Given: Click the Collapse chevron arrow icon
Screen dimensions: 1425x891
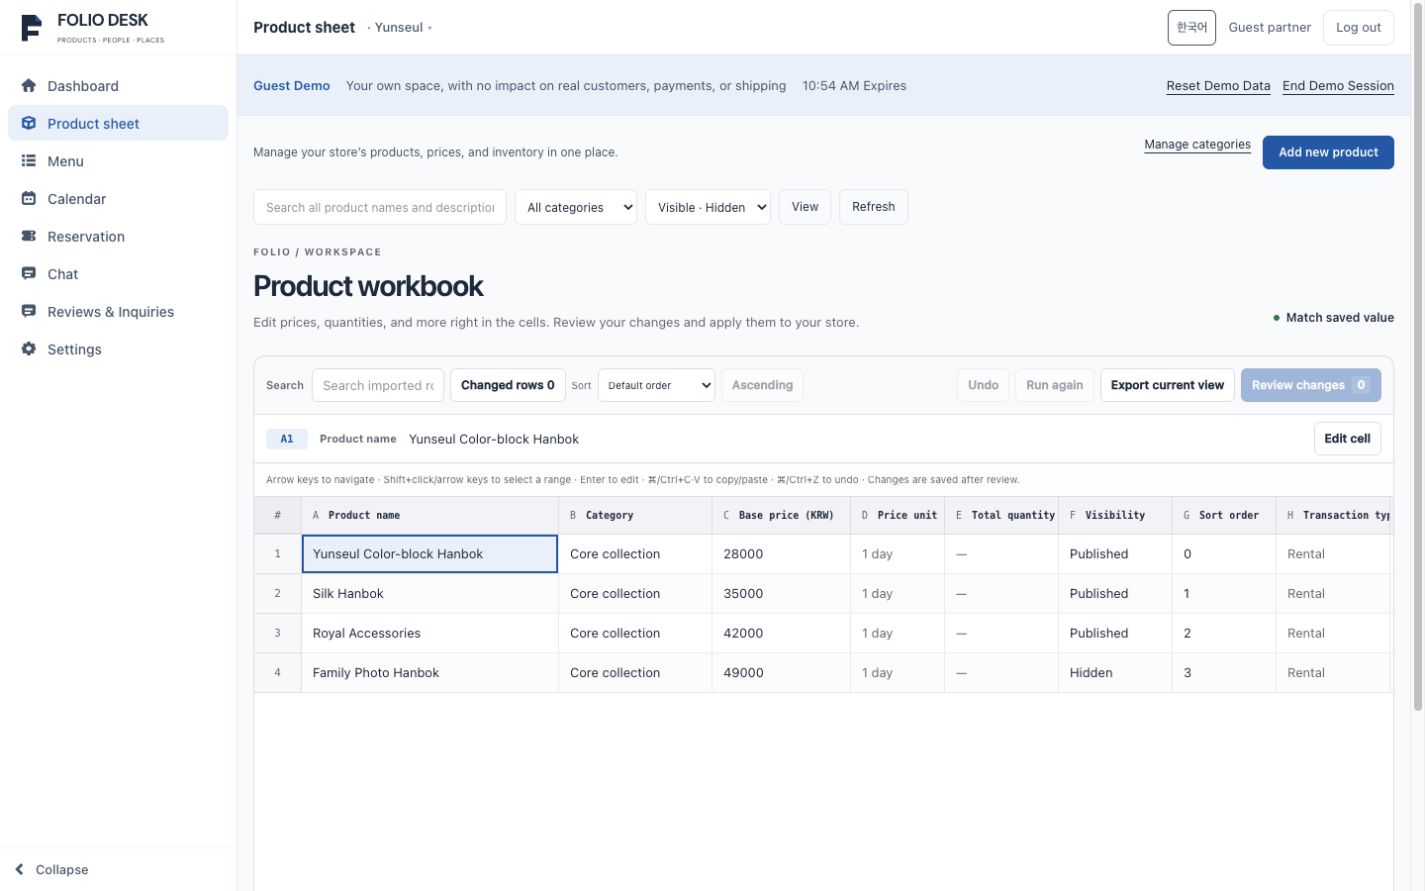Looking at the screenshot, I should pyautogui.click(x=19, y=870).
